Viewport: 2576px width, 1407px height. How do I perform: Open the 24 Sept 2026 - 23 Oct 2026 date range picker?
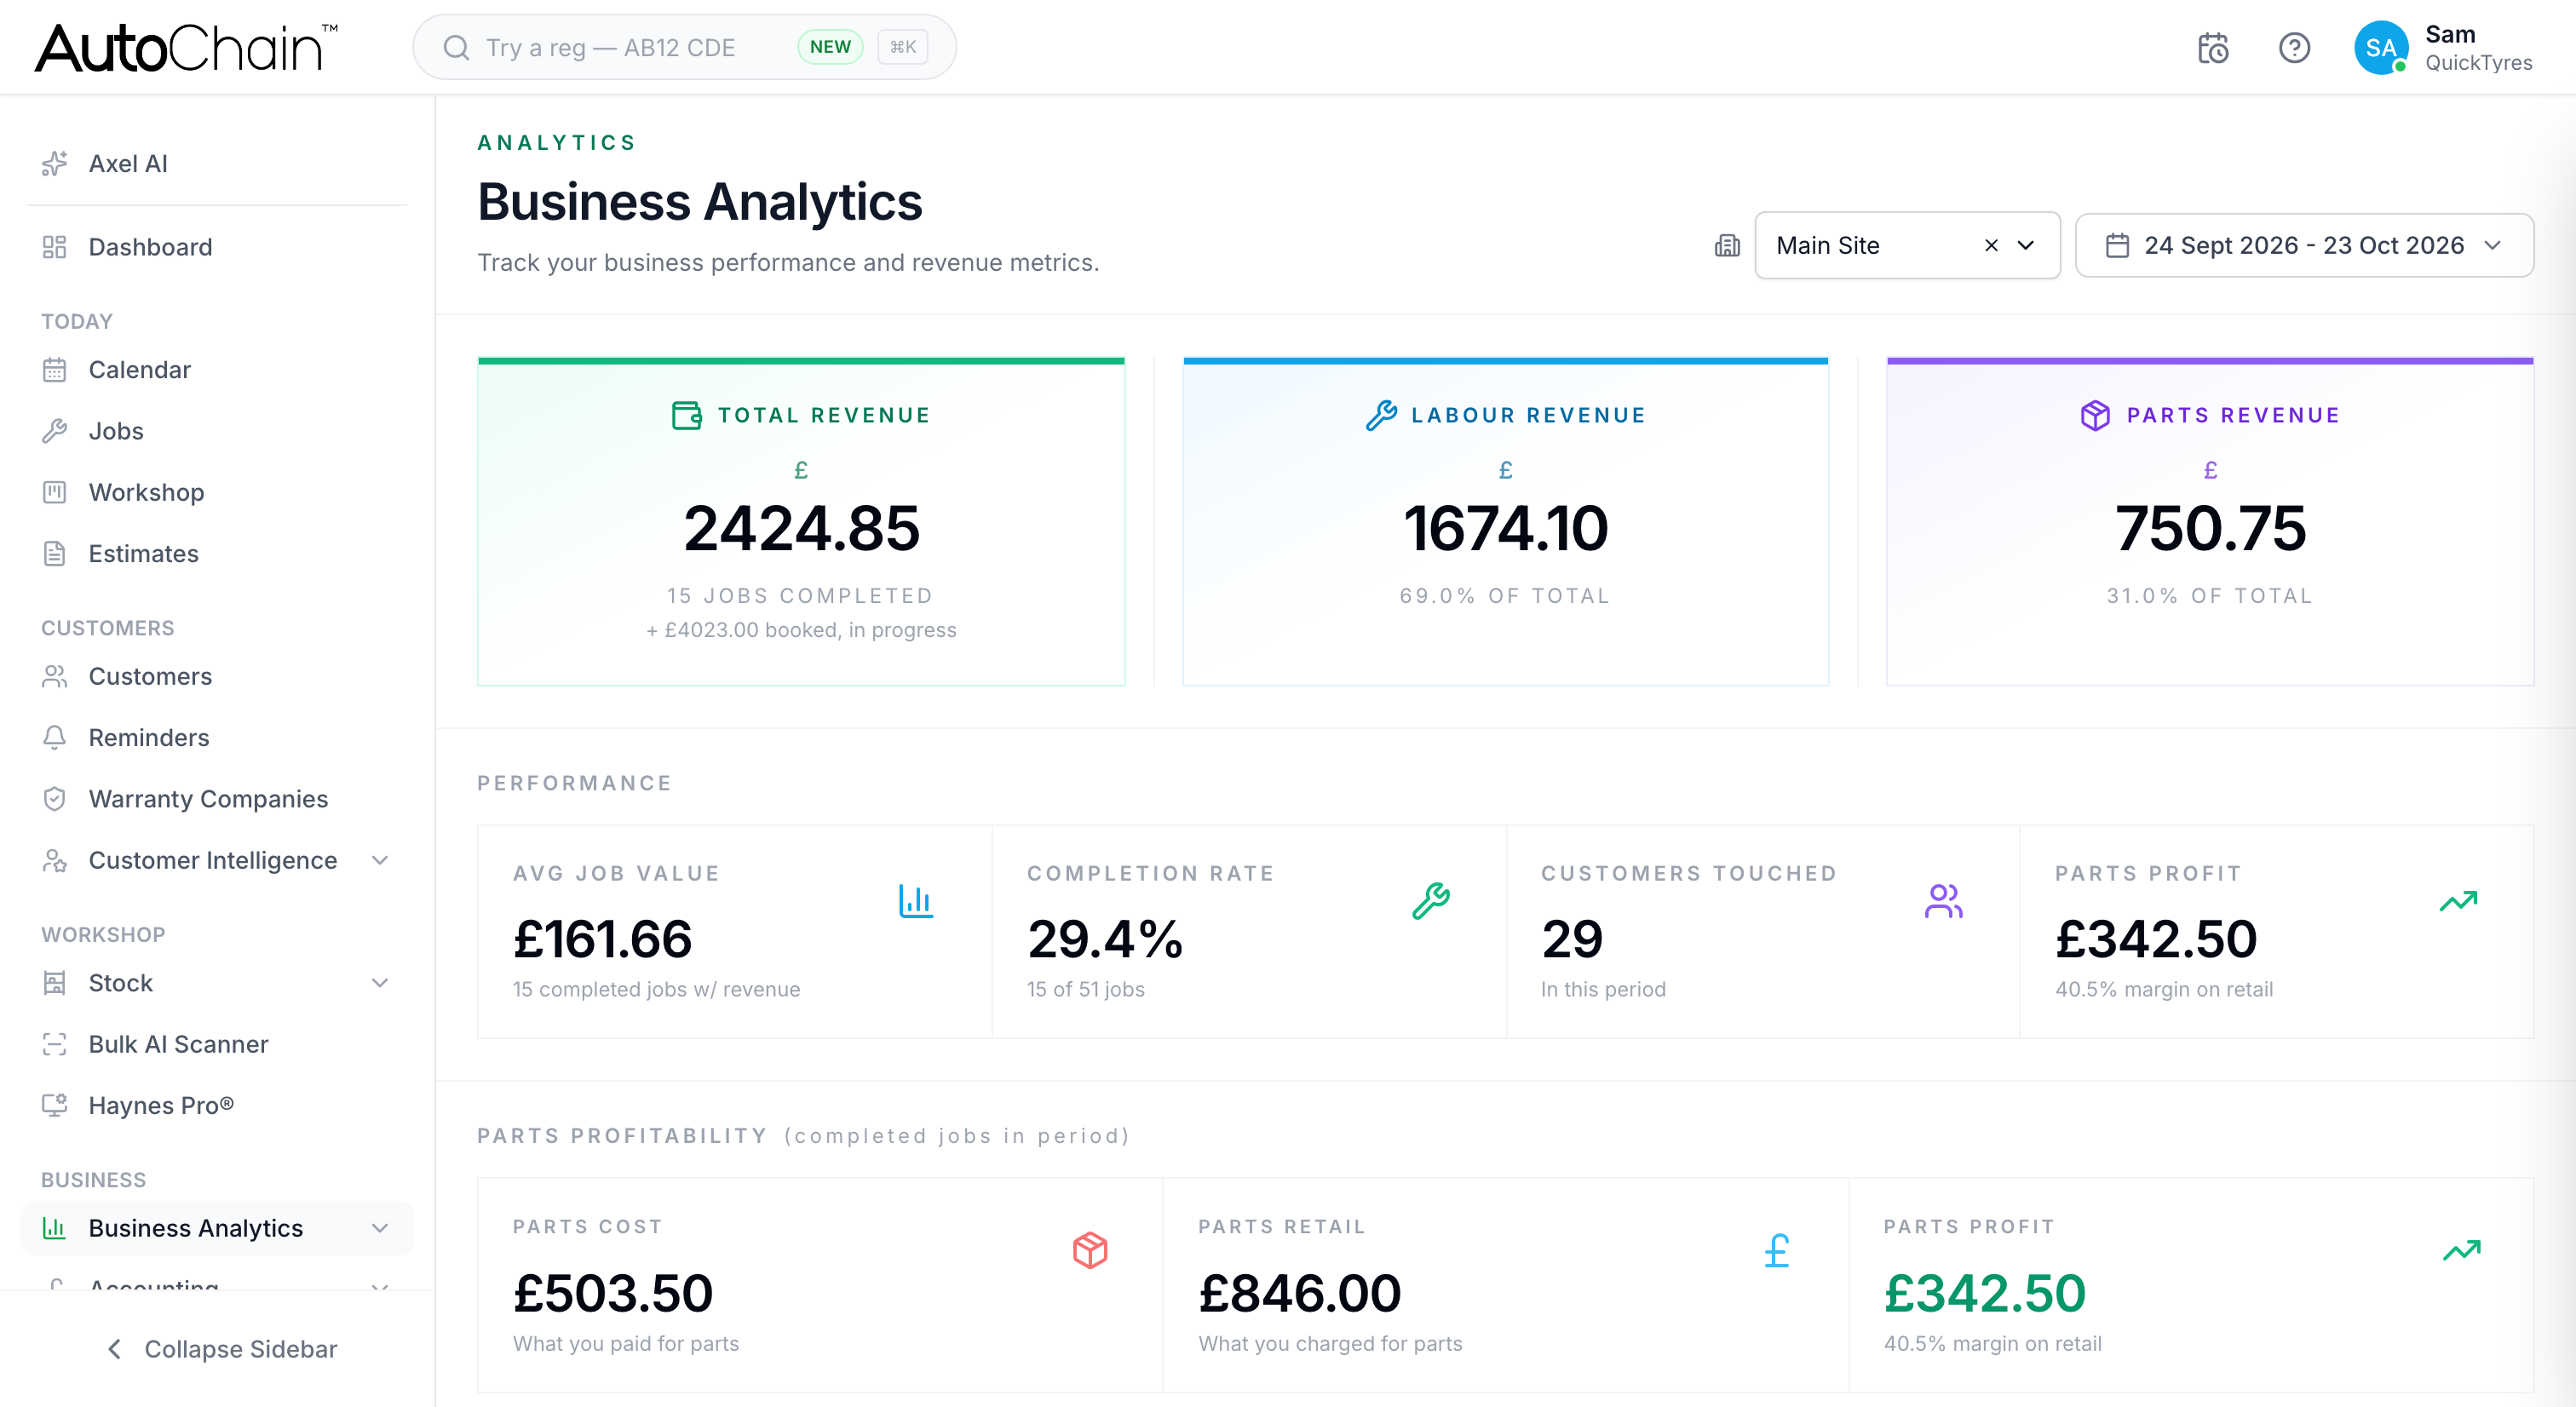click(2304, 245)
